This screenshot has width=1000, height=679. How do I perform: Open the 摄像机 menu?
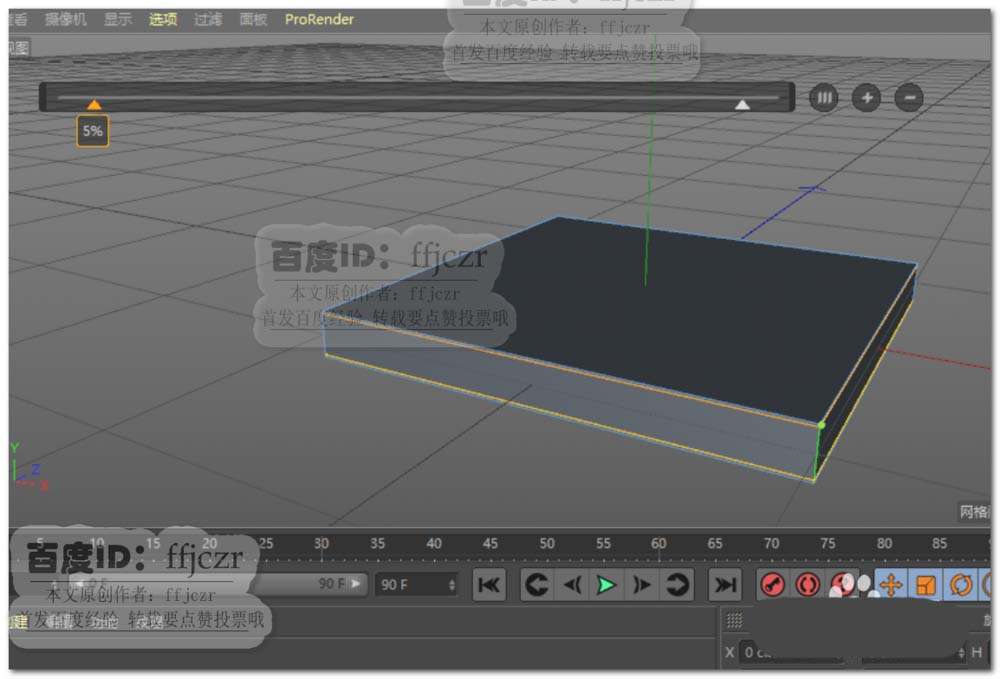click(x=65, y=19)
